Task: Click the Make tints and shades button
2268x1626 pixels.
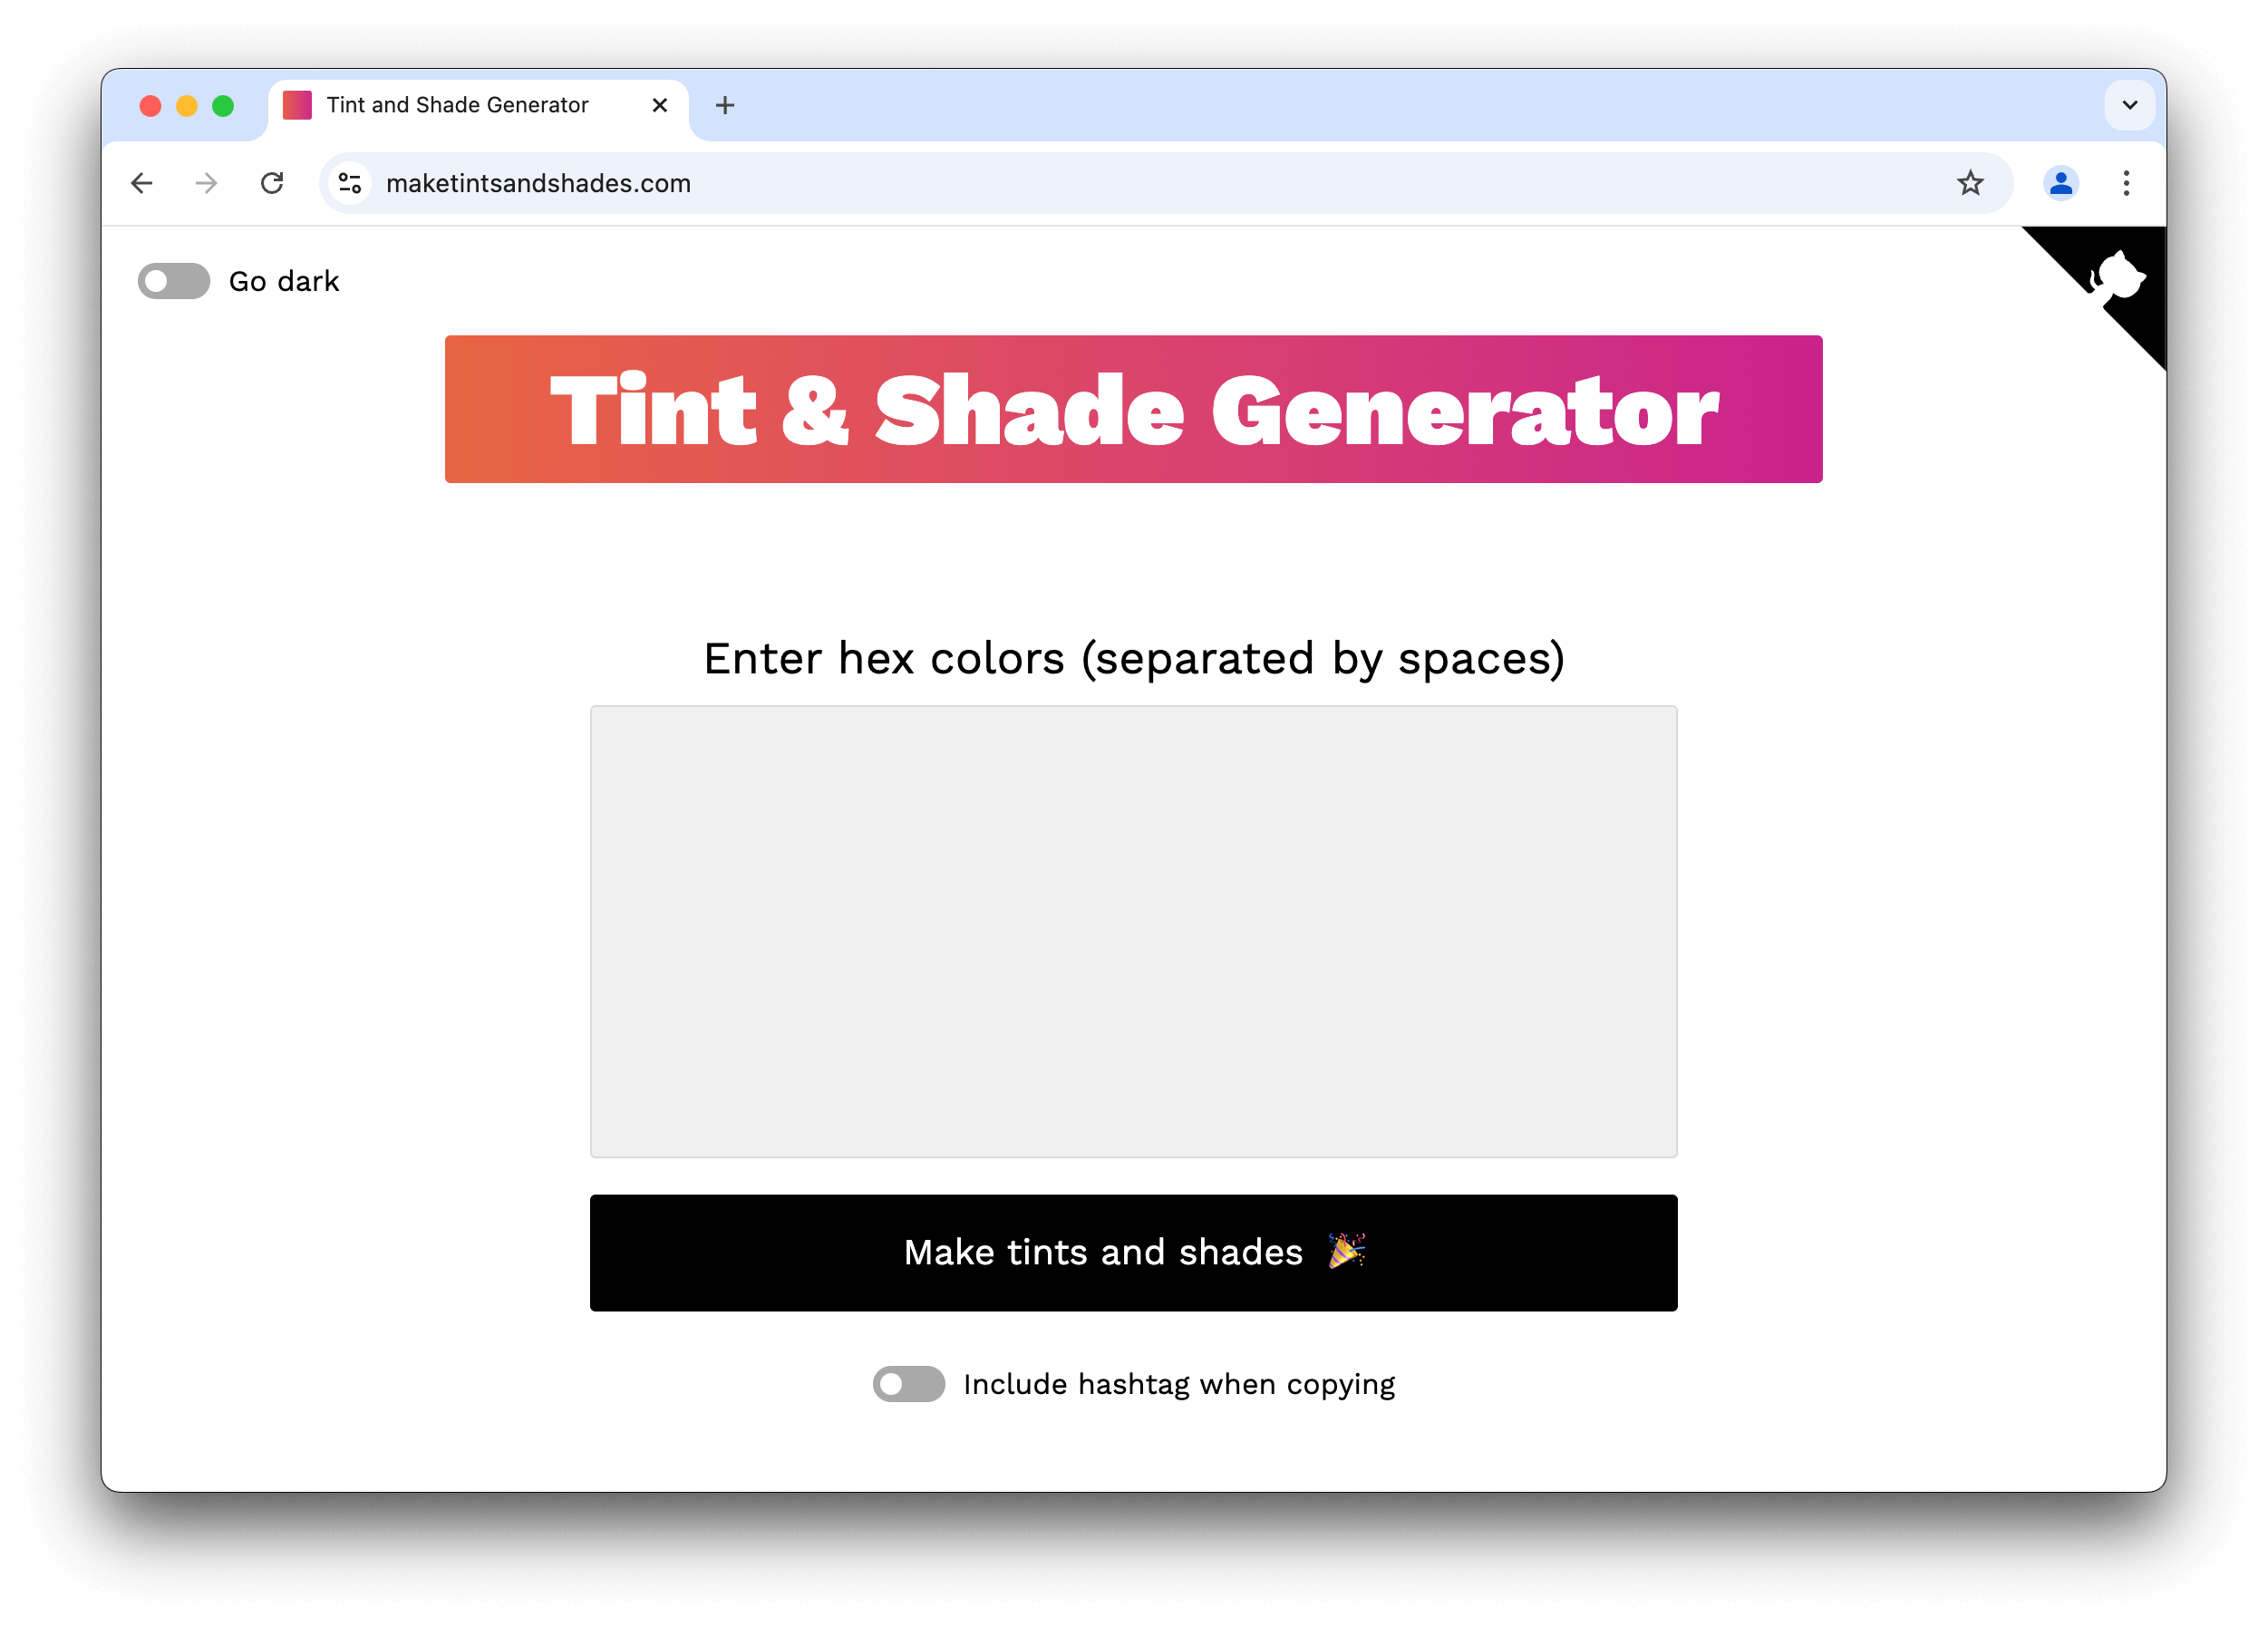Action: point(1135,1253)
